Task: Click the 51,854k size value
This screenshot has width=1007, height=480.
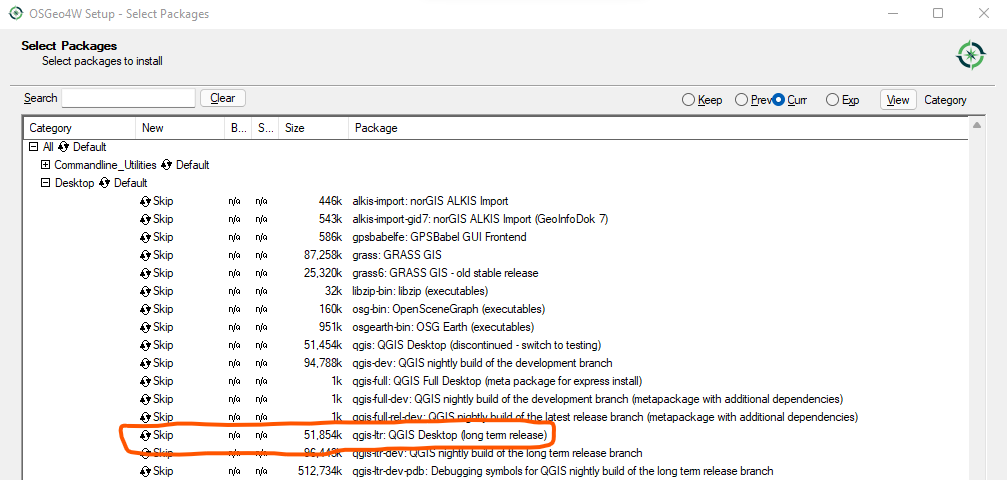Action: click(322, 435)
